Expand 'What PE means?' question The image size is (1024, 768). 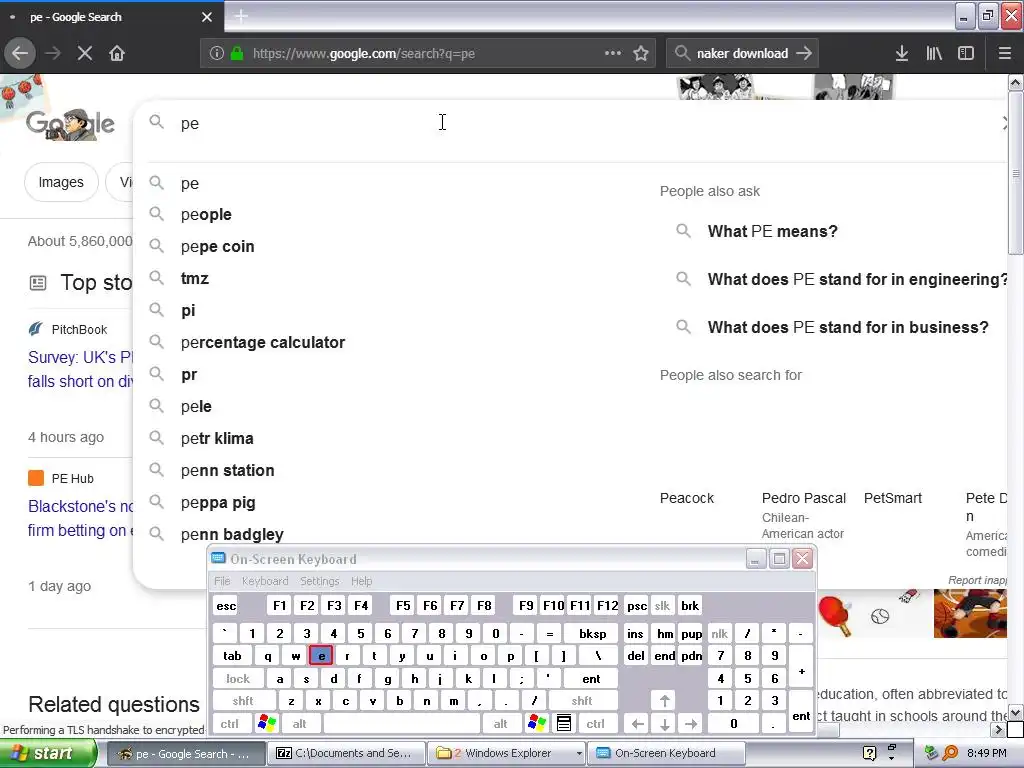click(772, 231)
